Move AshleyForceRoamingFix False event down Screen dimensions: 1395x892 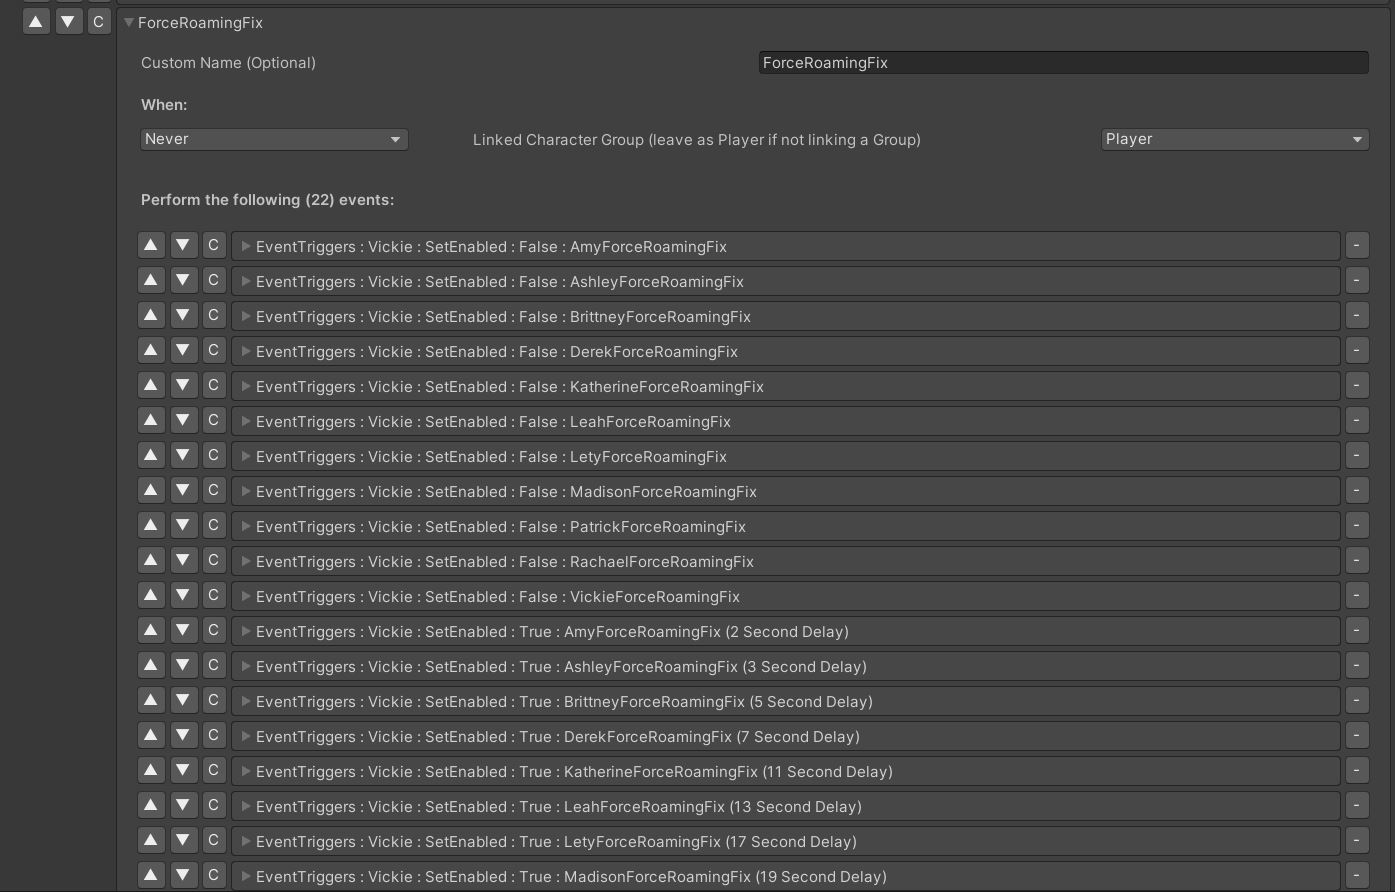click(x=182, y=281)
